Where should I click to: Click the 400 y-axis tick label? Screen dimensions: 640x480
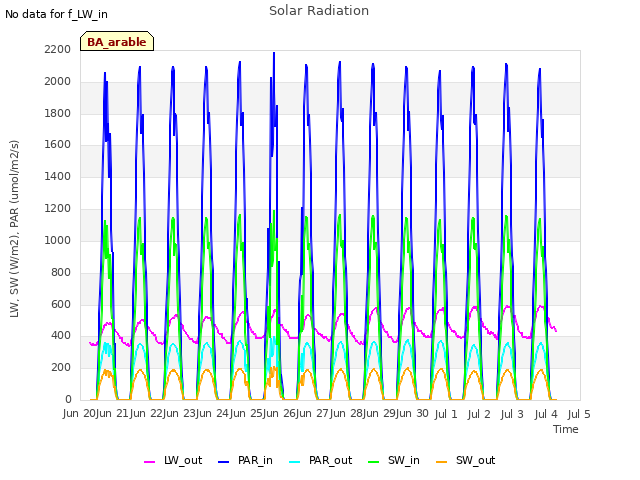pos(61,336)
